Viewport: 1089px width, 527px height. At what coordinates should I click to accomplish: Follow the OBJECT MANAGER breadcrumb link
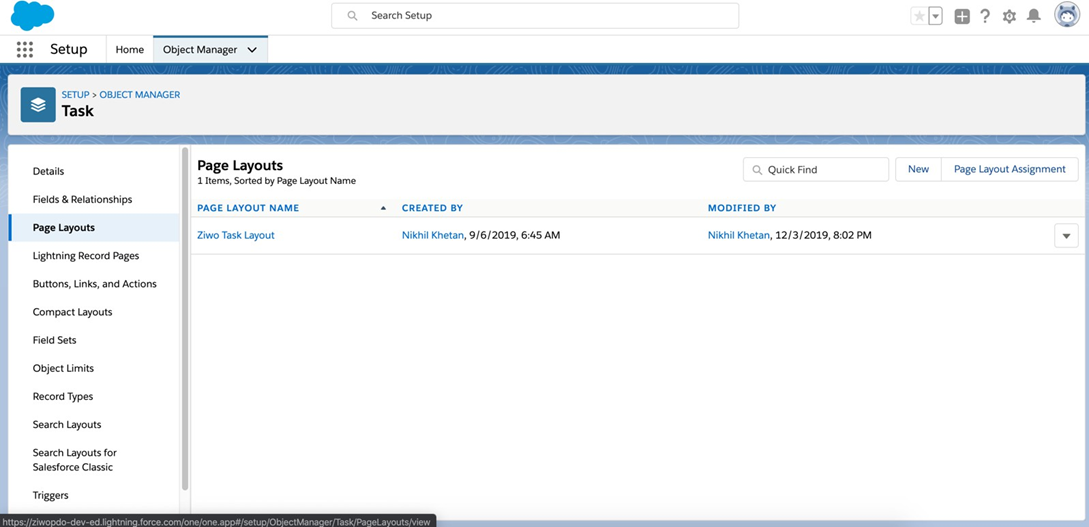(x=140, y=94)
